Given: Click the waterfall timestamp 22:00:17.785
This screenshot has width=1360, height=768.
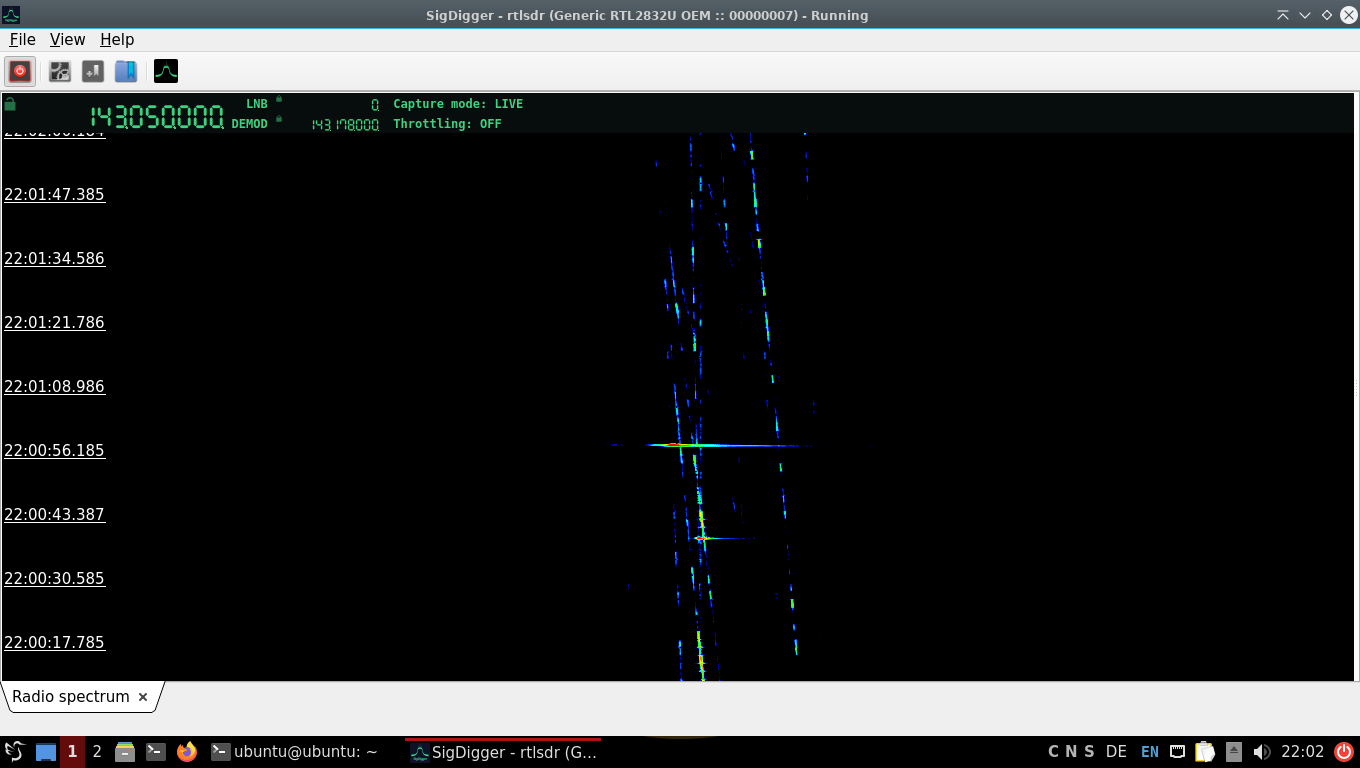Looking at the screenshot, I should 54,642.
